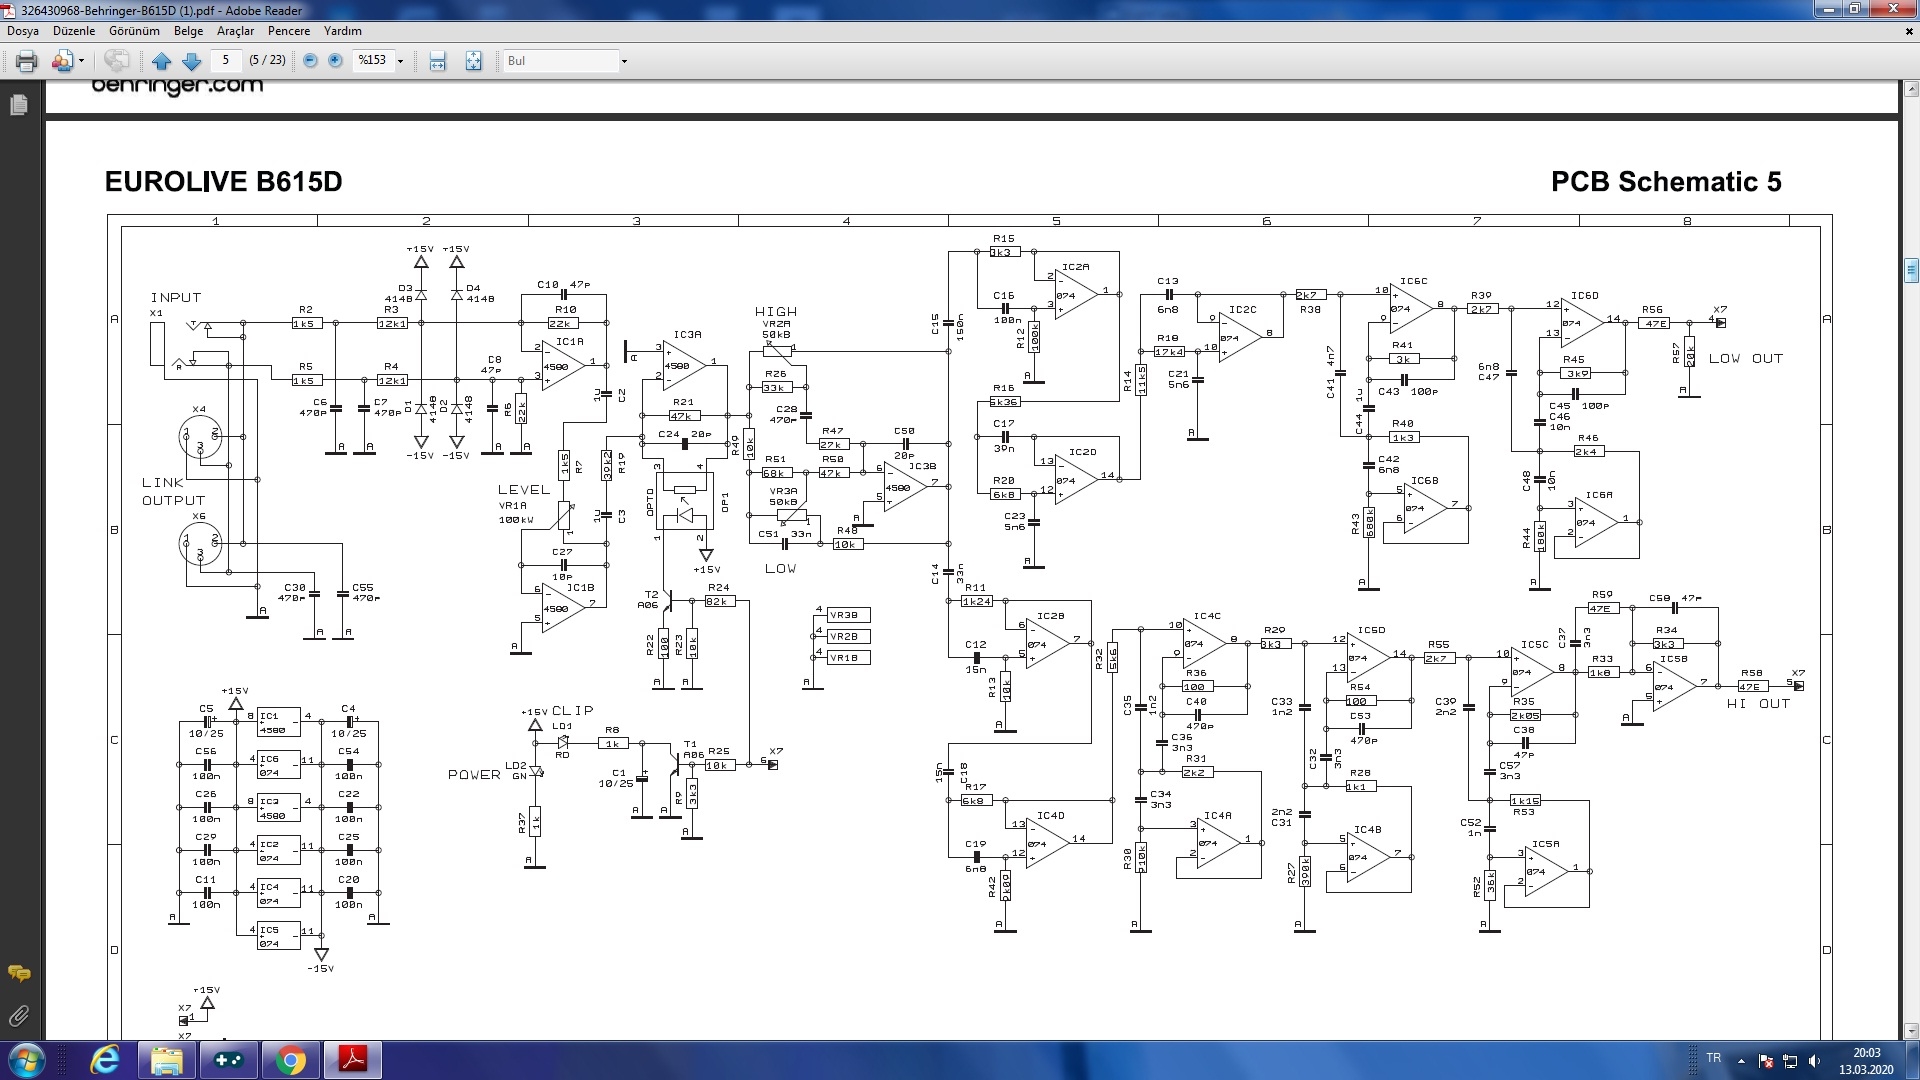Click the Print icon in toolbar
This screenshot has width=1920, height=1080.
tap(27, 61)
